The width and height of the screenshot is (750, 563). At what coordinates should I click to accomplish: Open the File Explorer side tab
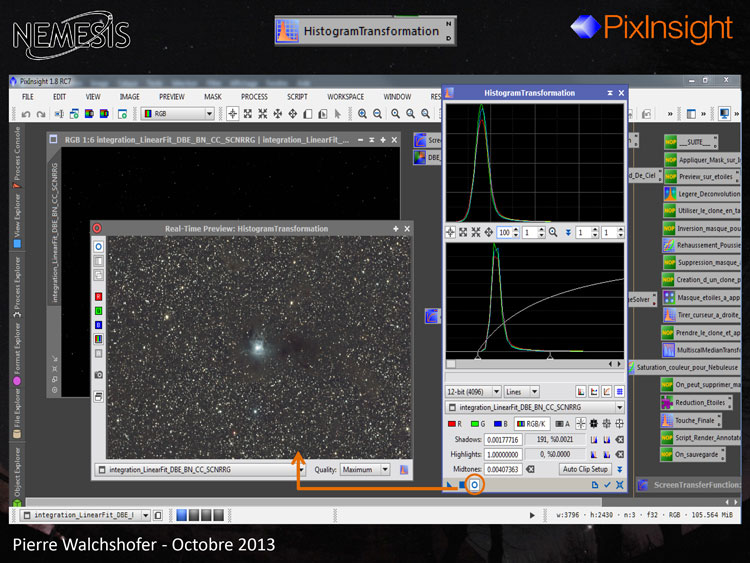pos(17,413)
